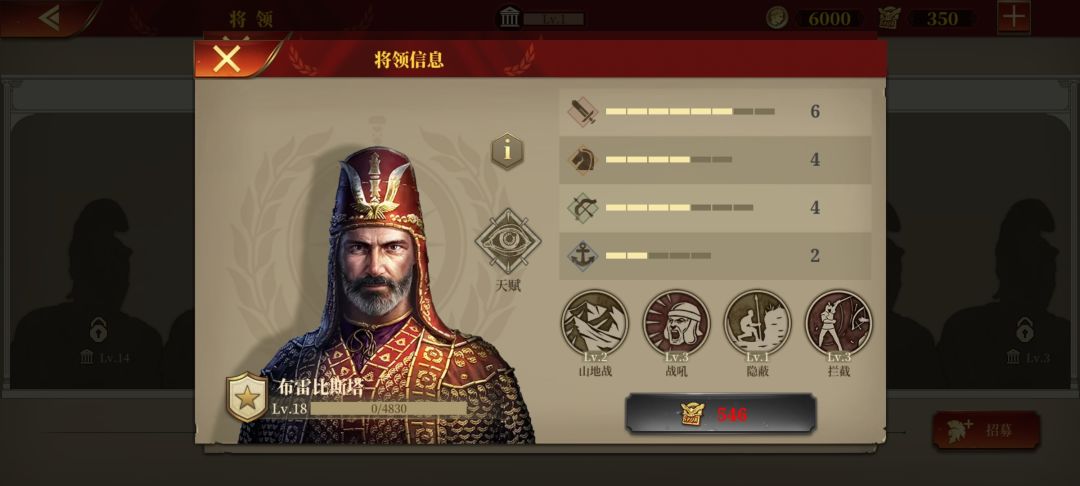Select the 战吼 war cry skill
This screenshot has width=1080, height=486.
click(676, 323)
